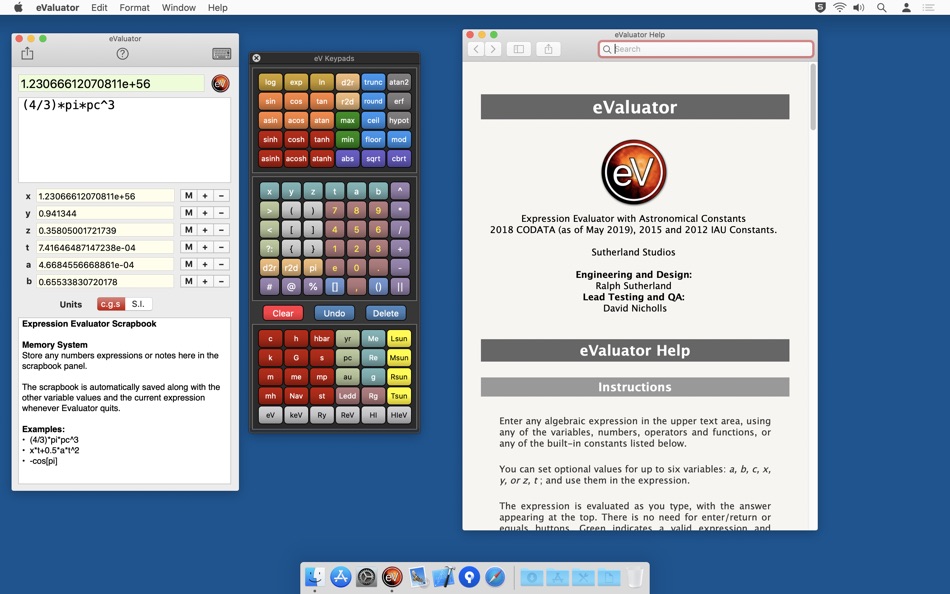Open the Format menu

tap(135, 7)
